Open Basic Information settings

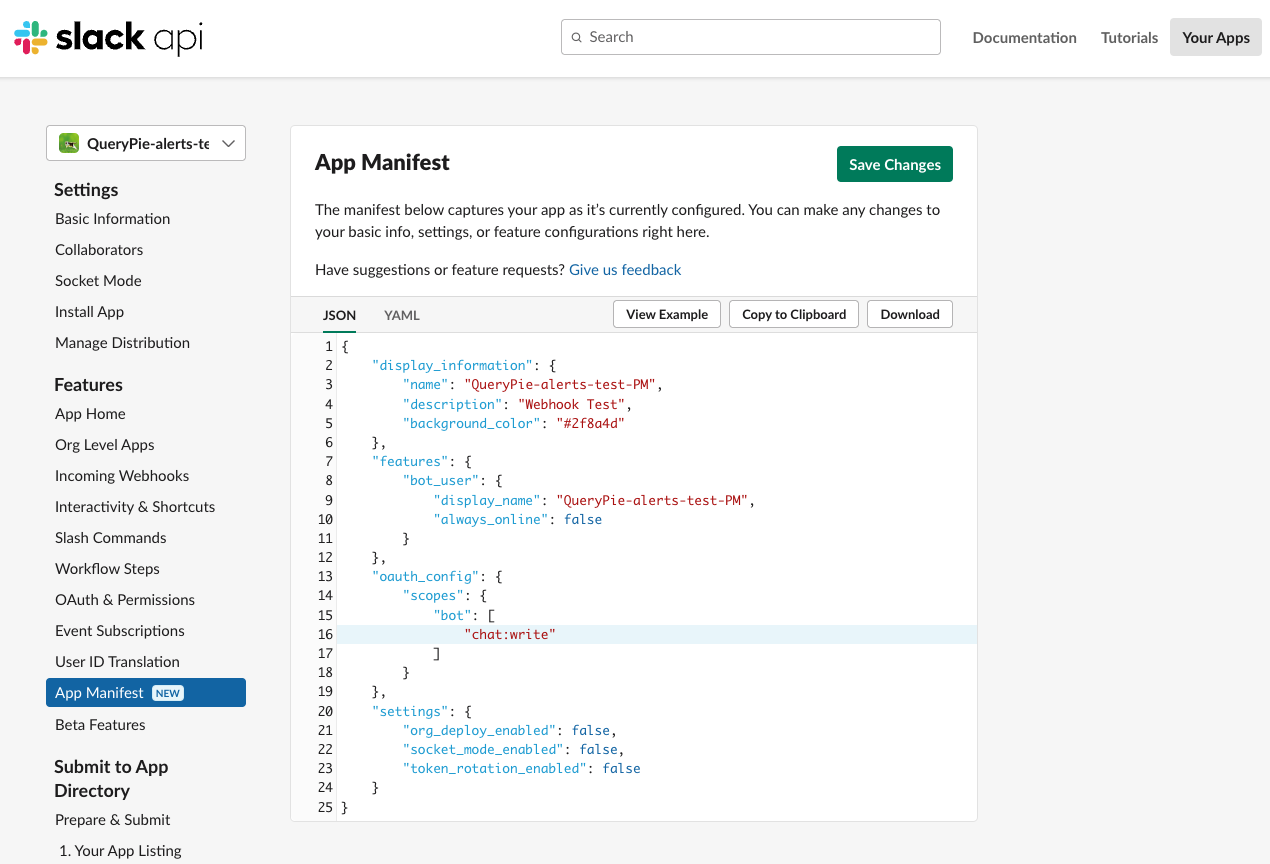[x=112, y=219]
